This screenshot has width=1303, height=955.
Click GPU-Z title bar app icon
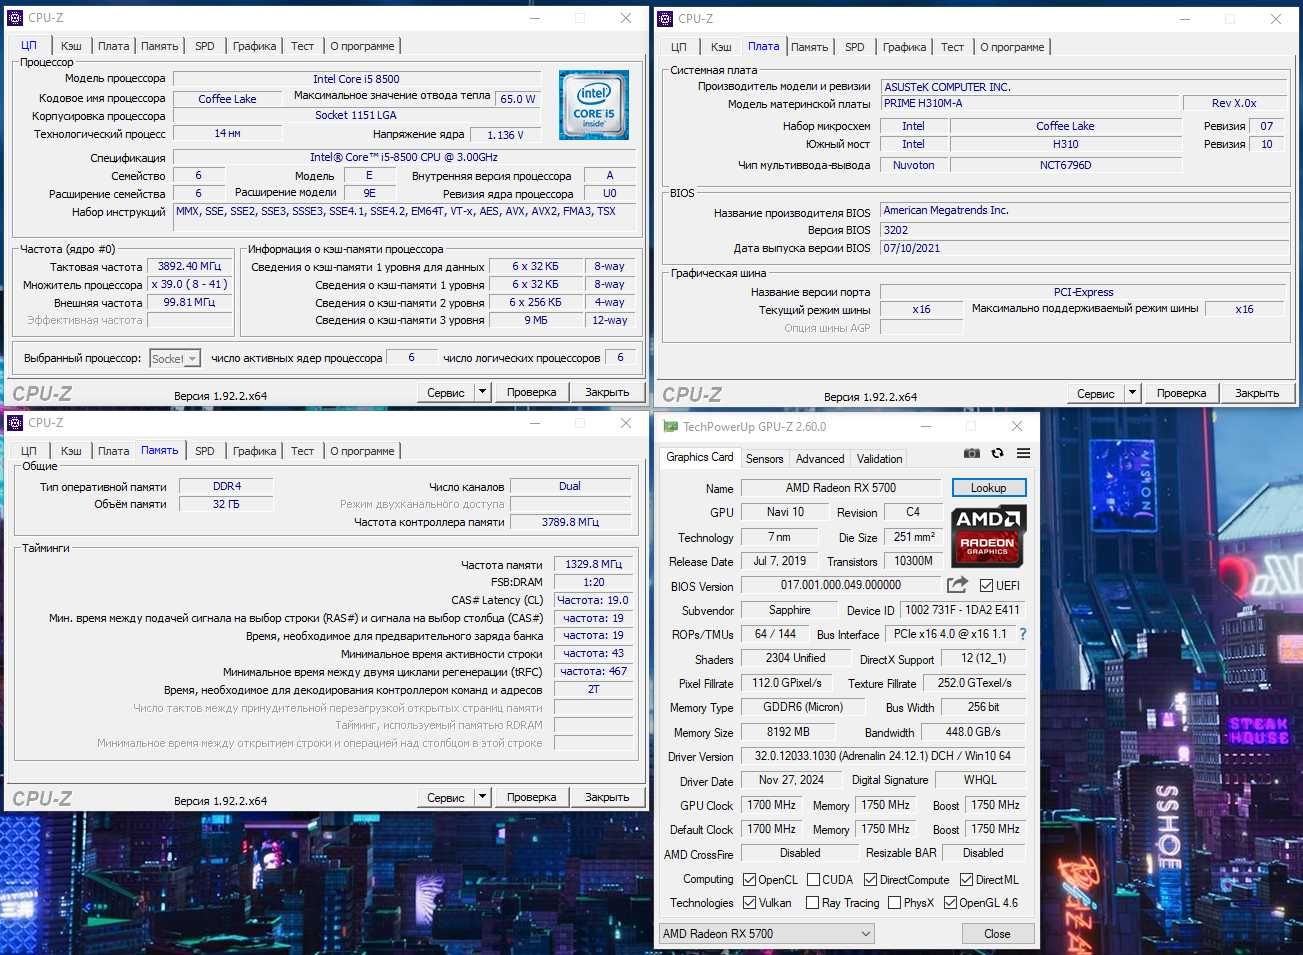[x=669, y=426]
